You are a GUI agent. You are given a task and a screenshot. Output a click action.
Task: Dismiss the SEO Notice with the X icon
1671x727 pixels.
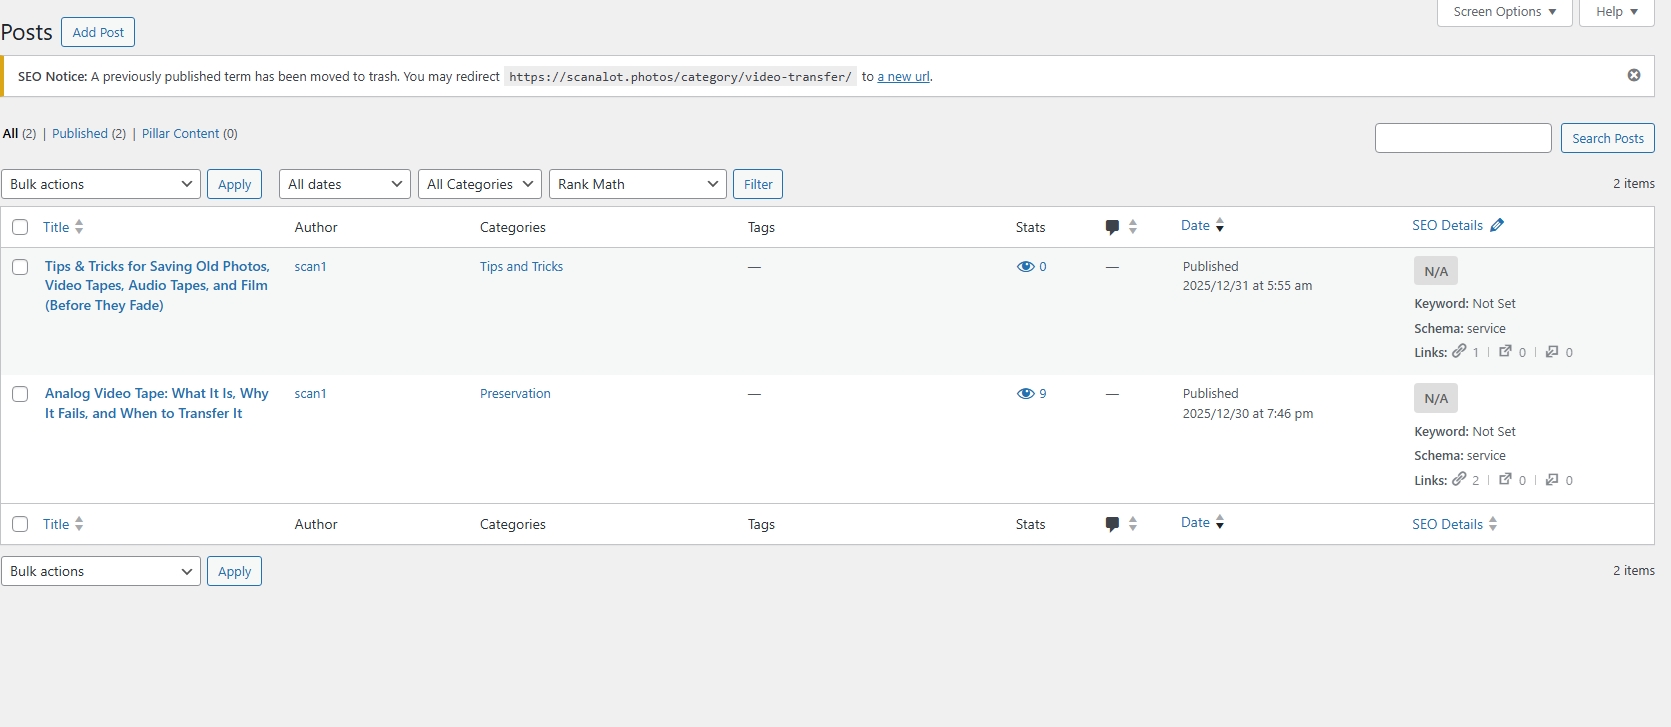(1633, 75)
